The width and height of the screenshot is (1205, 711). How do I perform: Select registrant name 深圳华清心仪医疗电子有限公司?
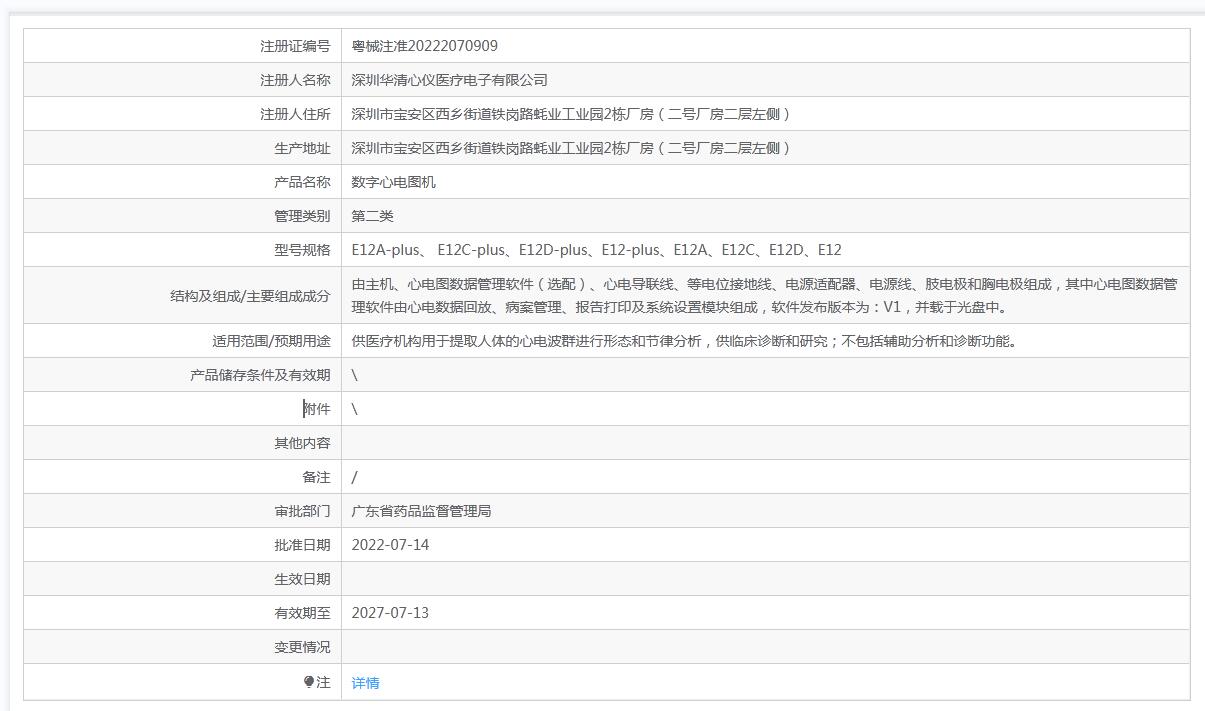point(449,80)
